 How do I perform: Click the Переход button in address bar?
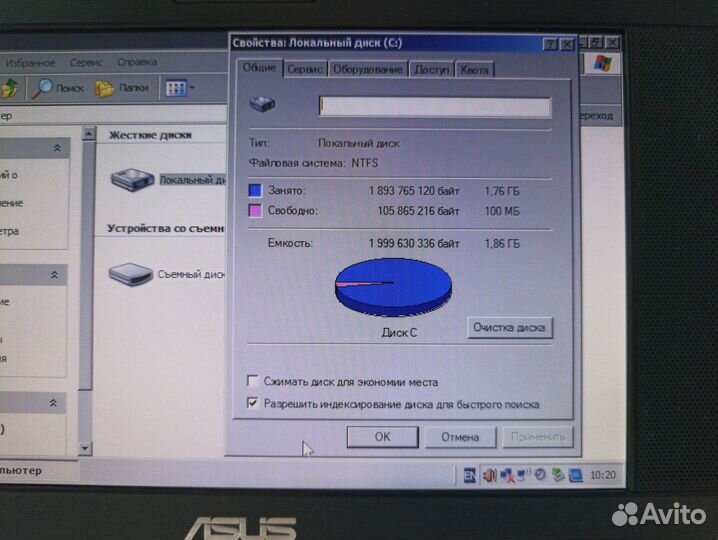click(596, 116)
